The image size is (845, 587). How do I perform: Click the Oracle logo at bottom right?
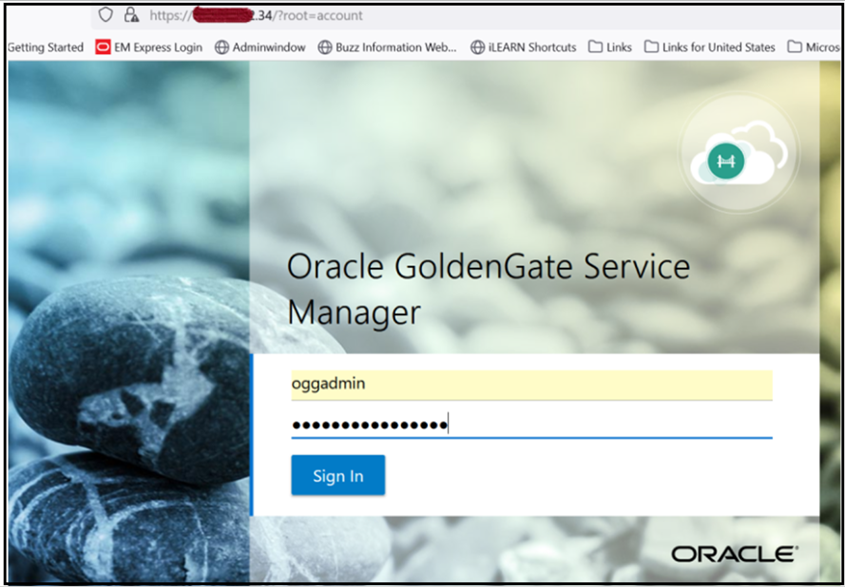(735, 554)
